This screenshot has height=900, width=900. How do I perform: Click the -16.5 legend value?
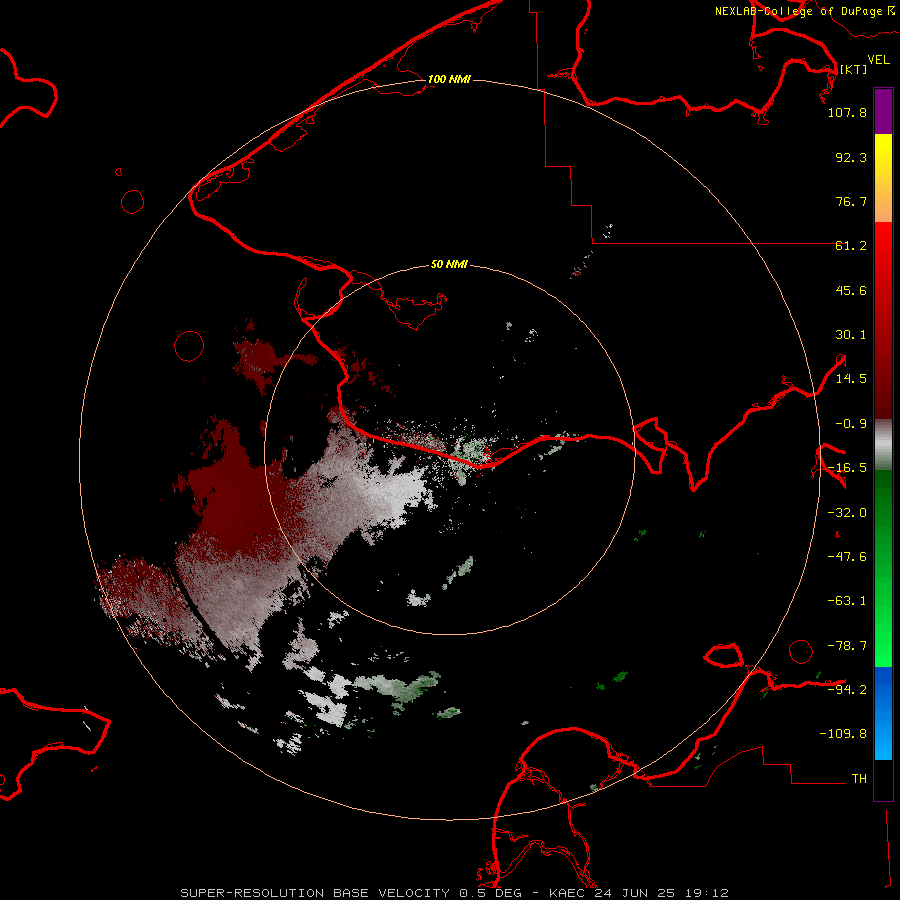847,468
